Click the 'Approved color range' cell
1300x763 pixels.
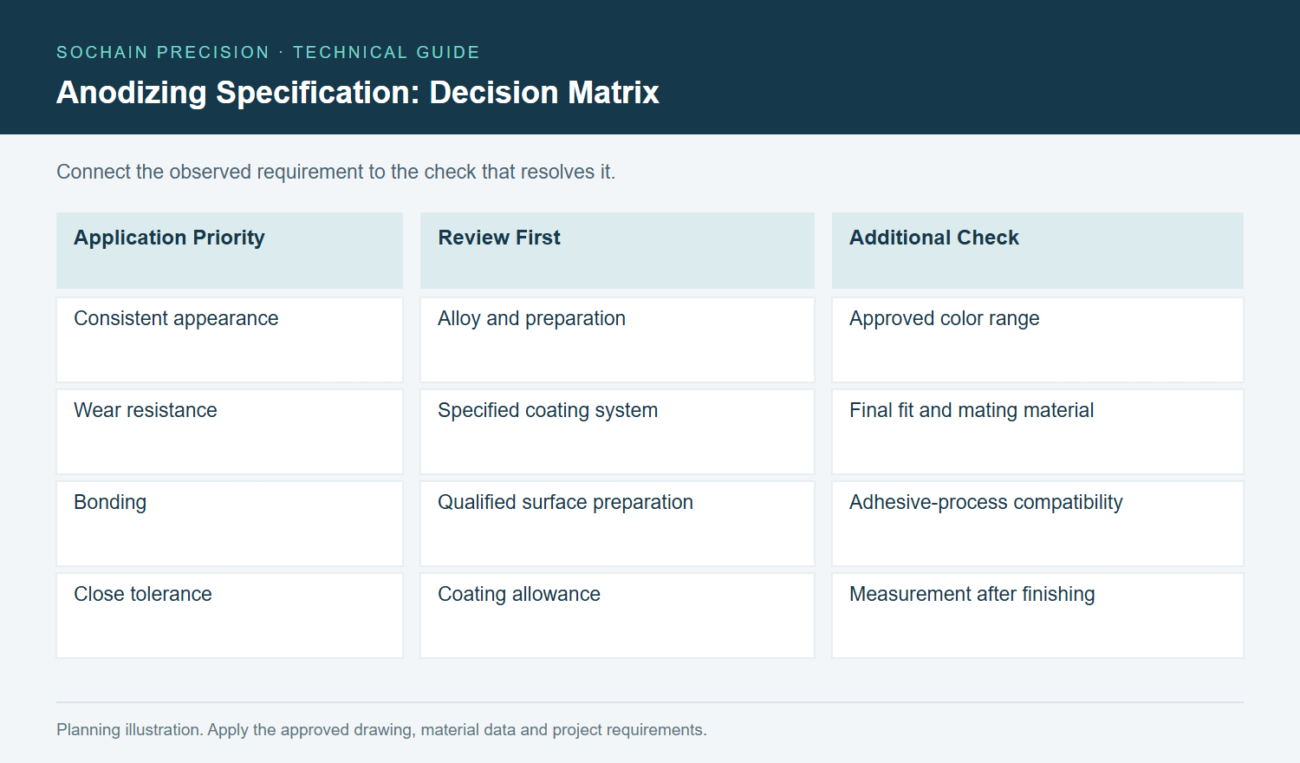1037,339
